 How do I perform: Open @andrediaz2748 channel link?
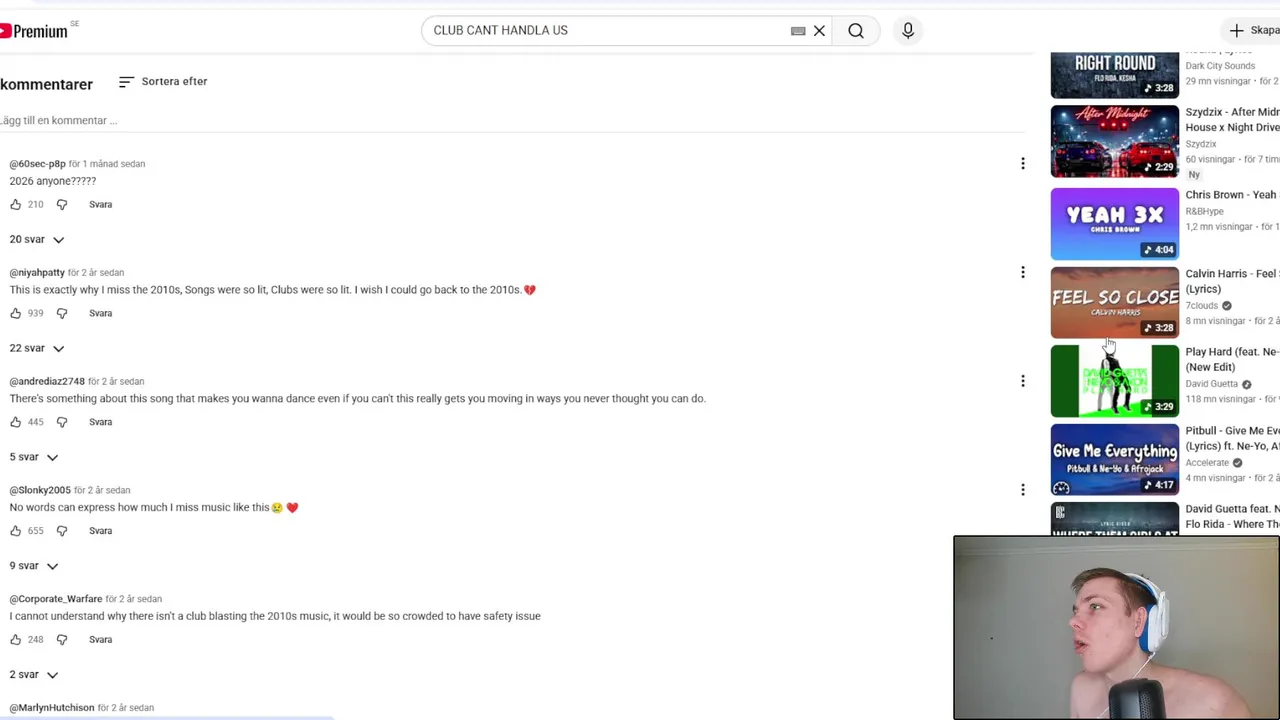[x=47, y=383]
